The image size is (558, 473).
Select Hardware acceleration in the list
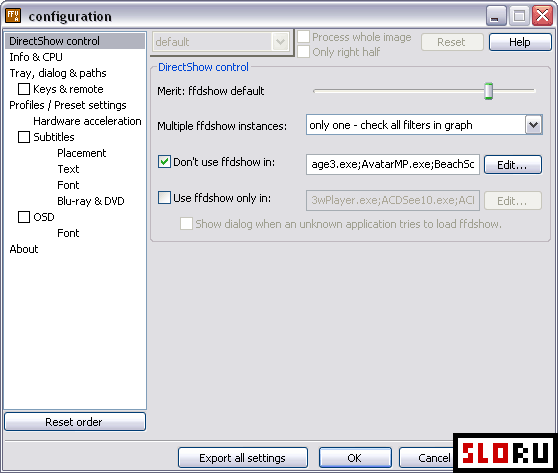87,121
